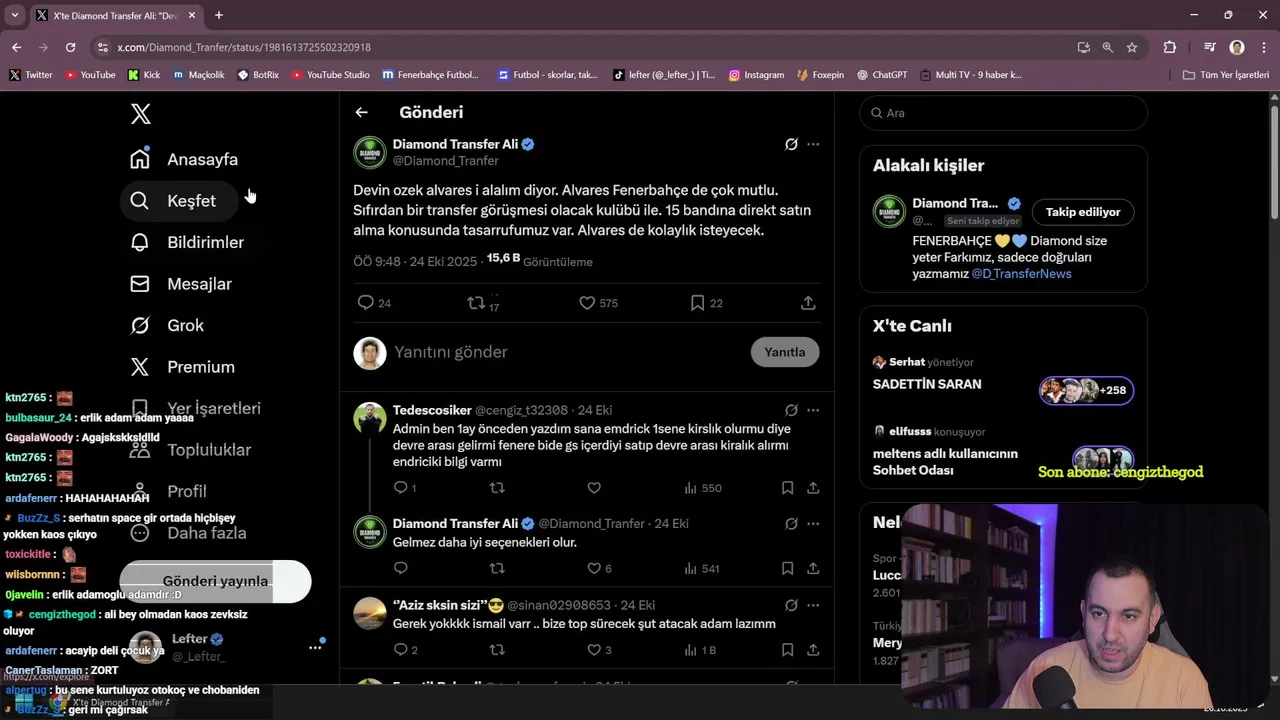Bookmark Tedescosiker's comment
The width and height of the screenshot is (1280, 720).
click(x=787, y=488)
